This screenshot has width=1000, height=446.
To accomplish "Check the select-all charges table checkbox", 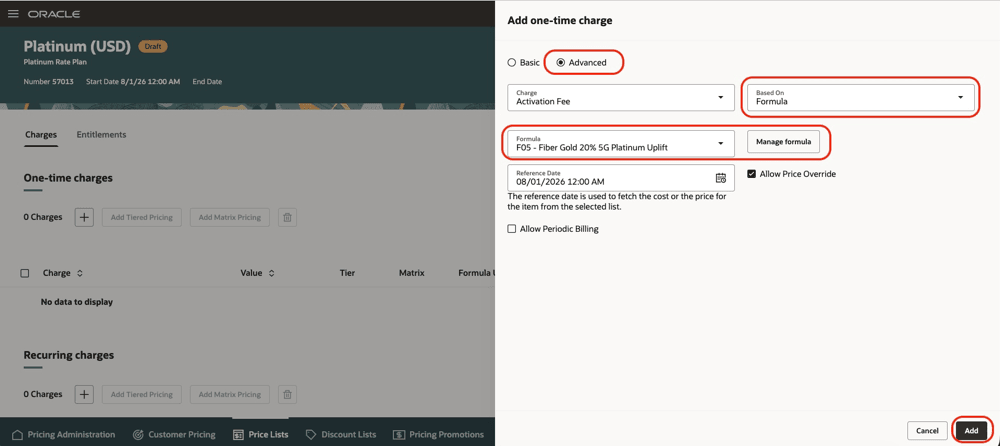I will (25, 273).
